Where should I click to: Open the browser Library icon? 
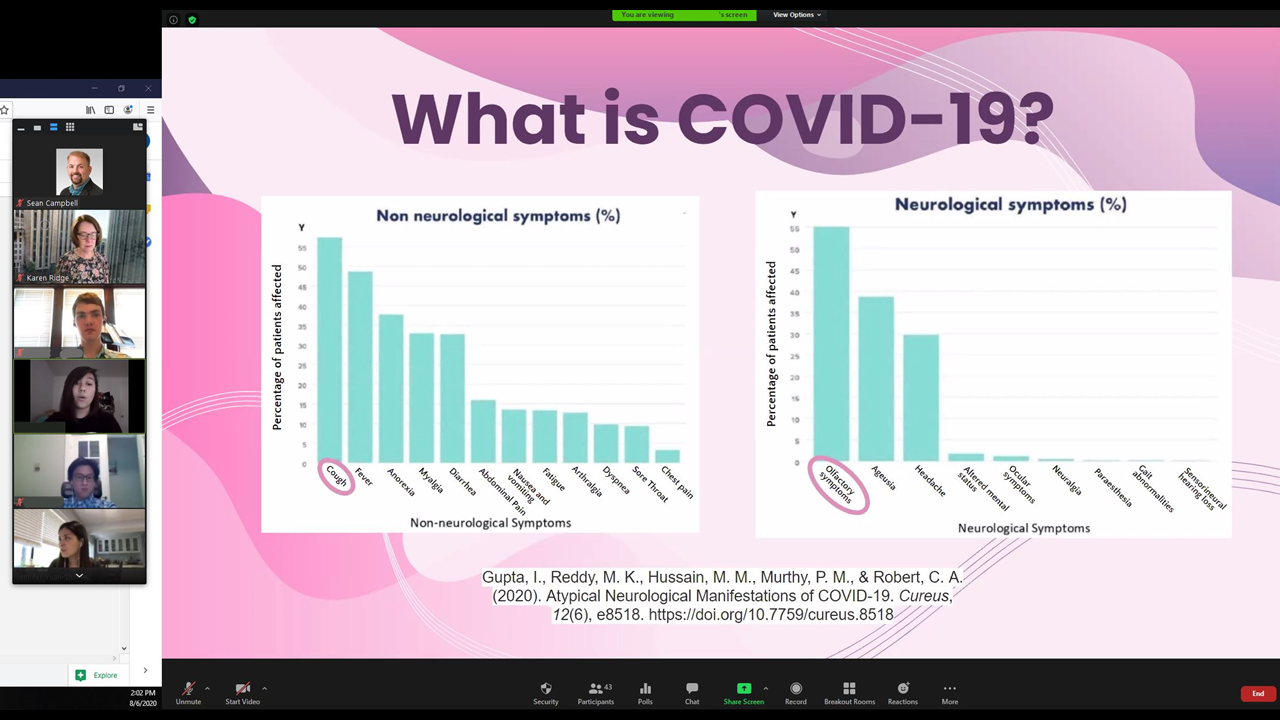click(90, 110)
